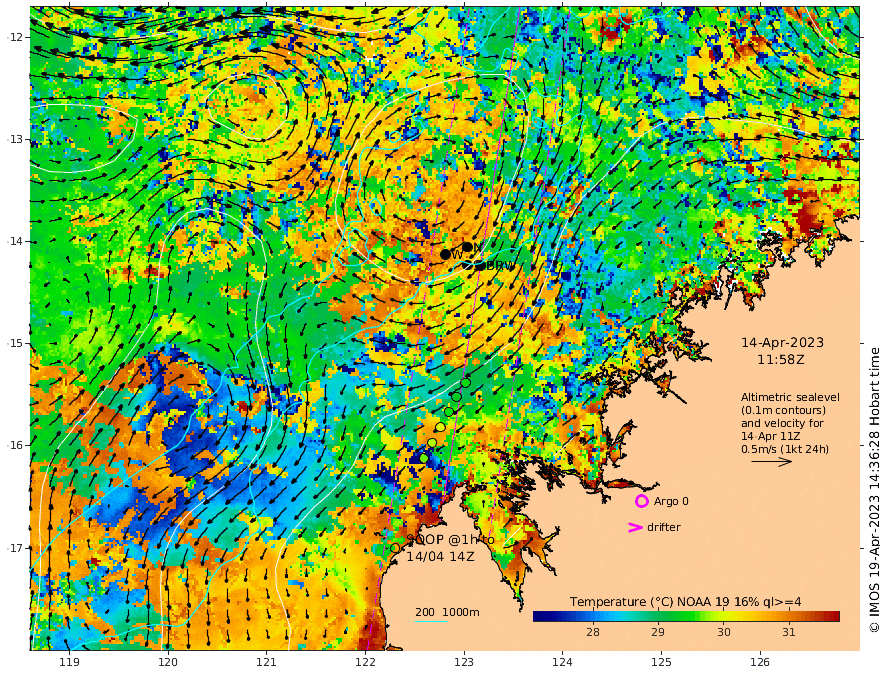Click the latitude axis label -12
Image resolution: width=880 pixels, height=680 pixels.
point(14,37)
